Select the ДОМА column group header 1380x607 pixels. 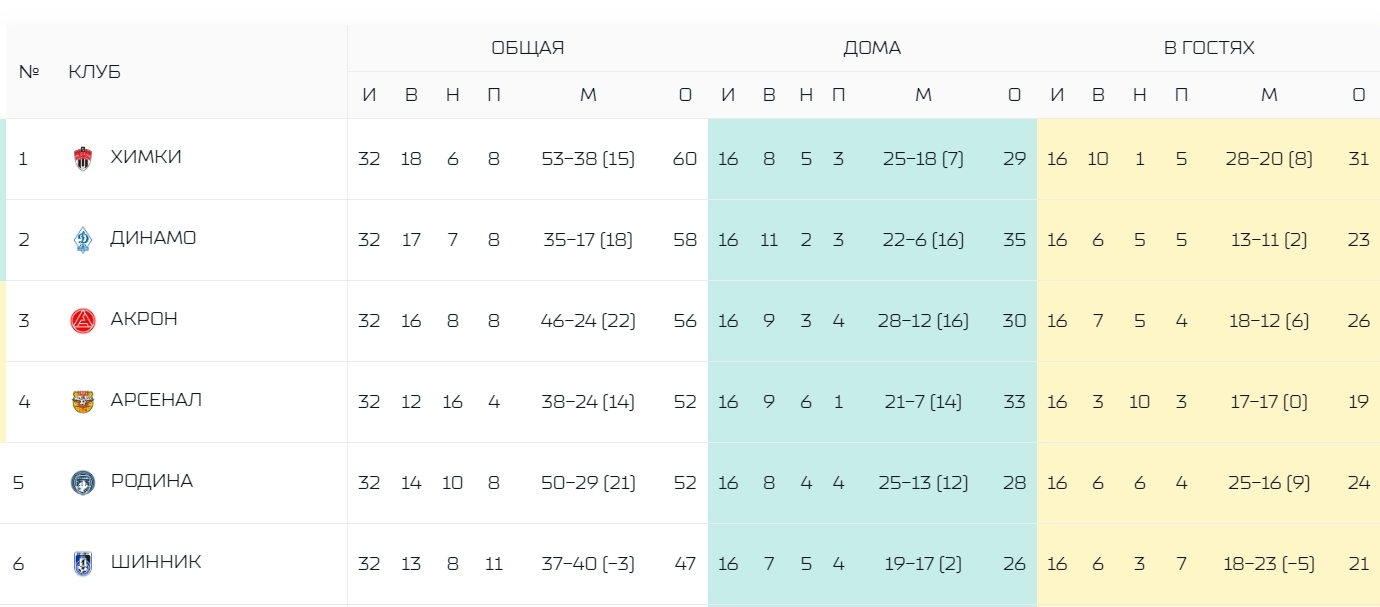(x=872, y=47)
